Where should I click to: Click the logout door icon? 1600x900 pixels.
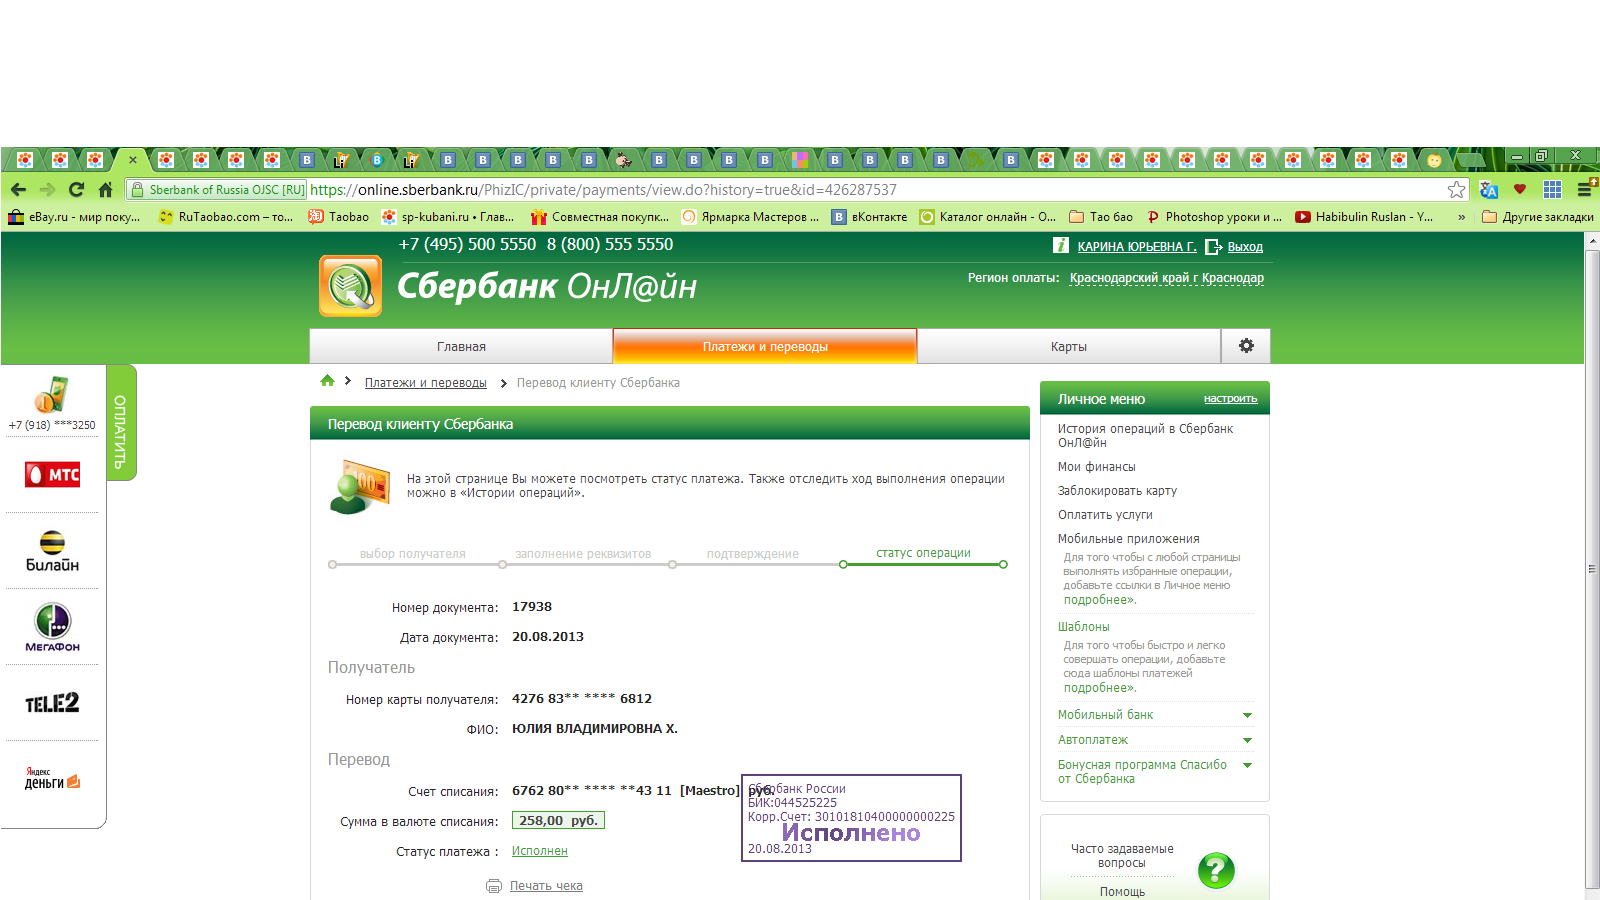[1214, 246]
